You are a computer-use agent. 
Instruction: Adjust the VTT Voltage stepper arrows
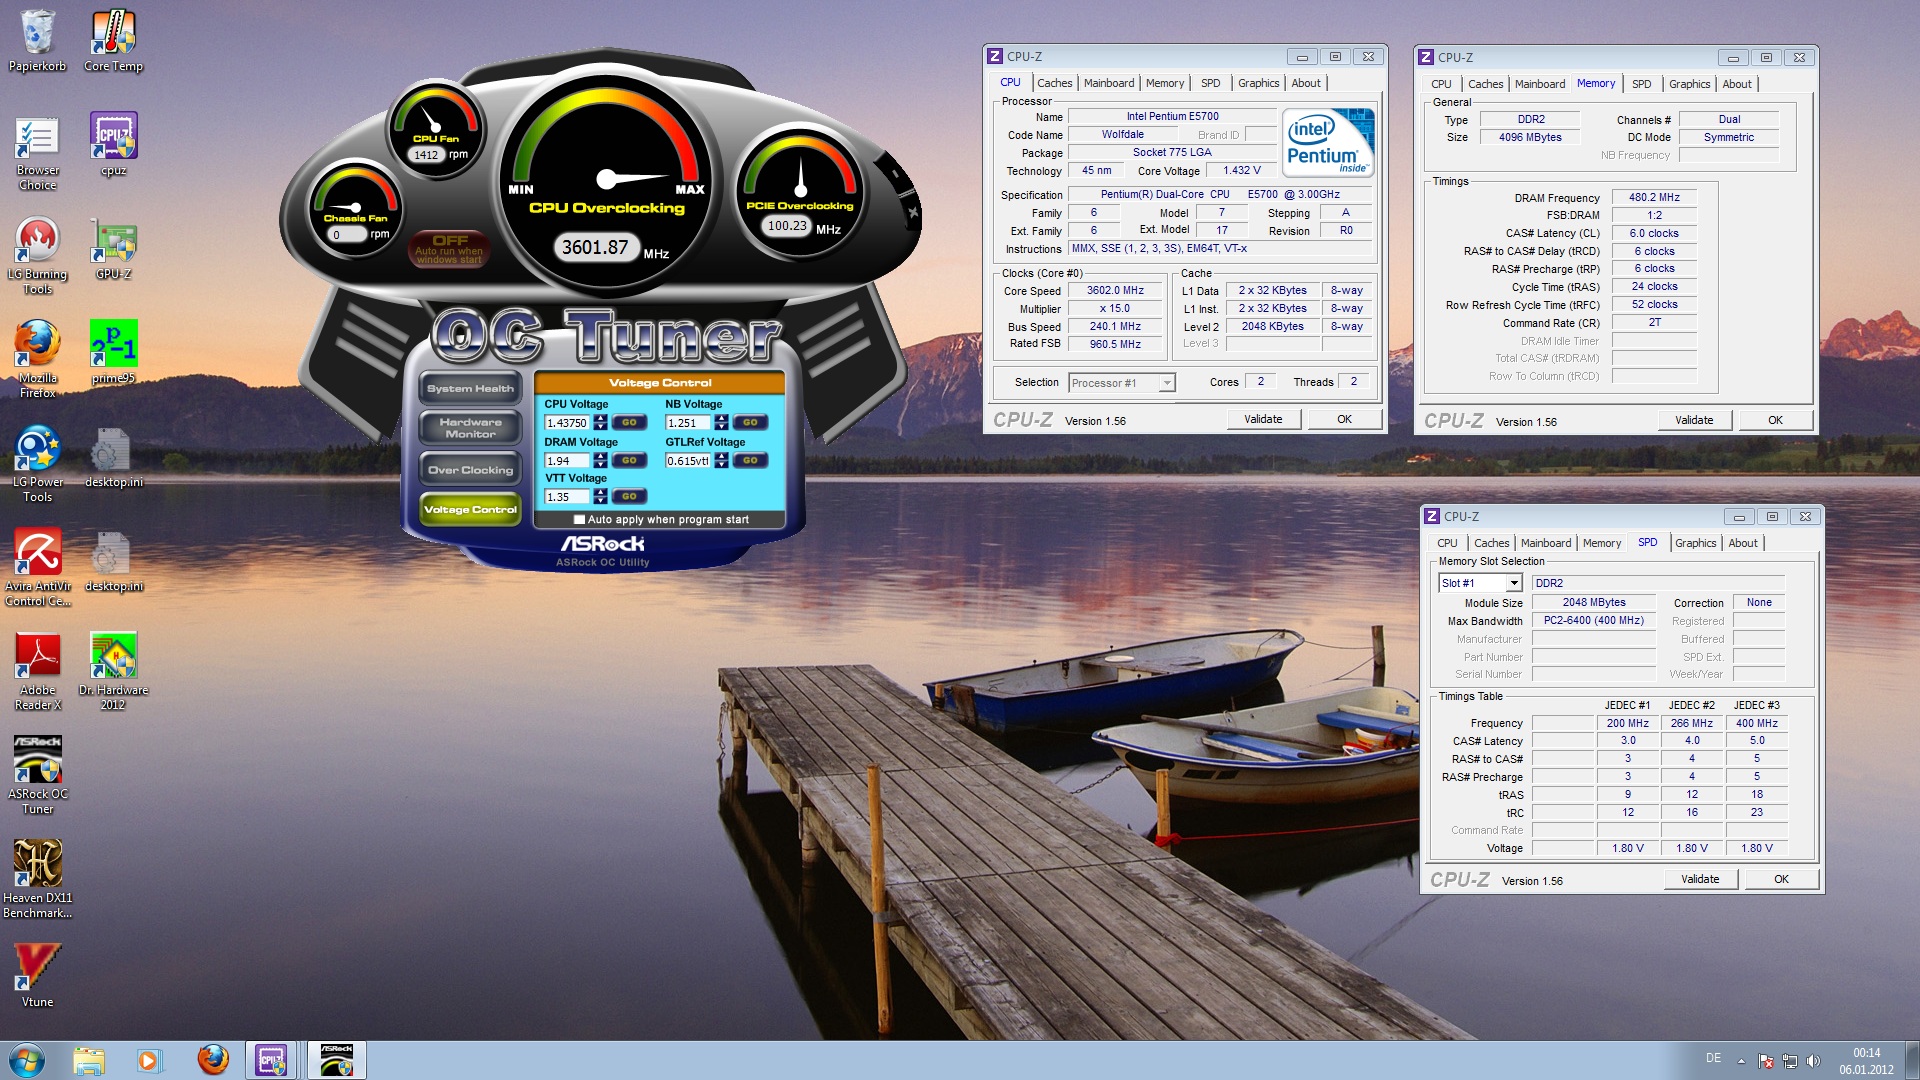[600, 497]
